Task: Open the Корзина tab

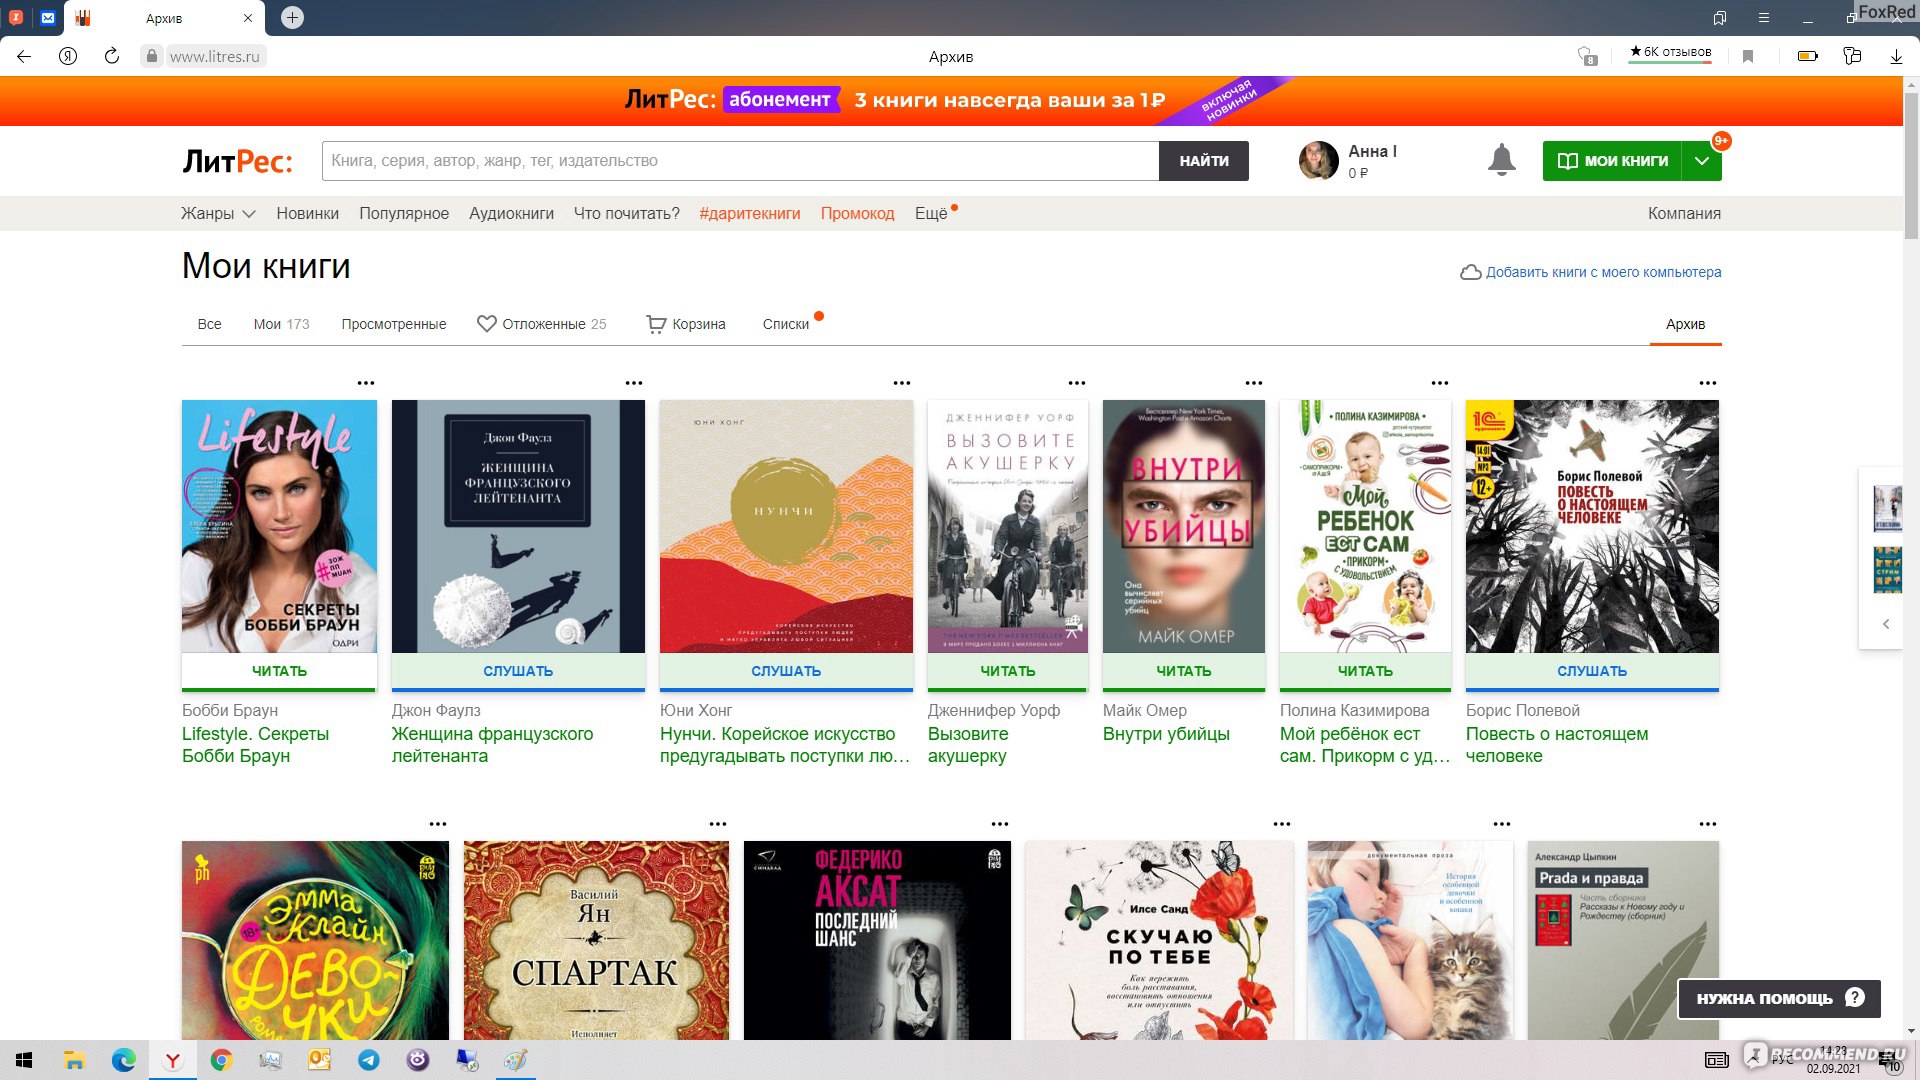Action: tap(686, 324)
